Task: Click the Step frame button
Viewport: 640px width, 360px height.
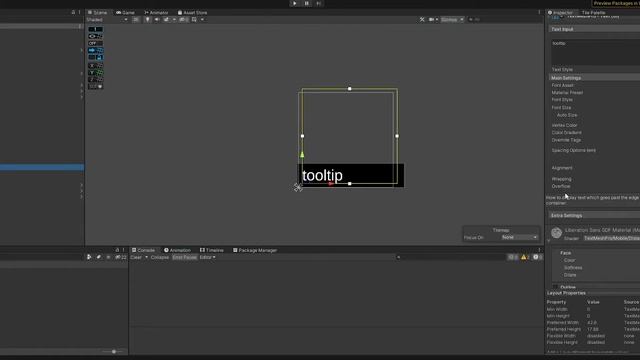Action: click(x=318, y=3)
